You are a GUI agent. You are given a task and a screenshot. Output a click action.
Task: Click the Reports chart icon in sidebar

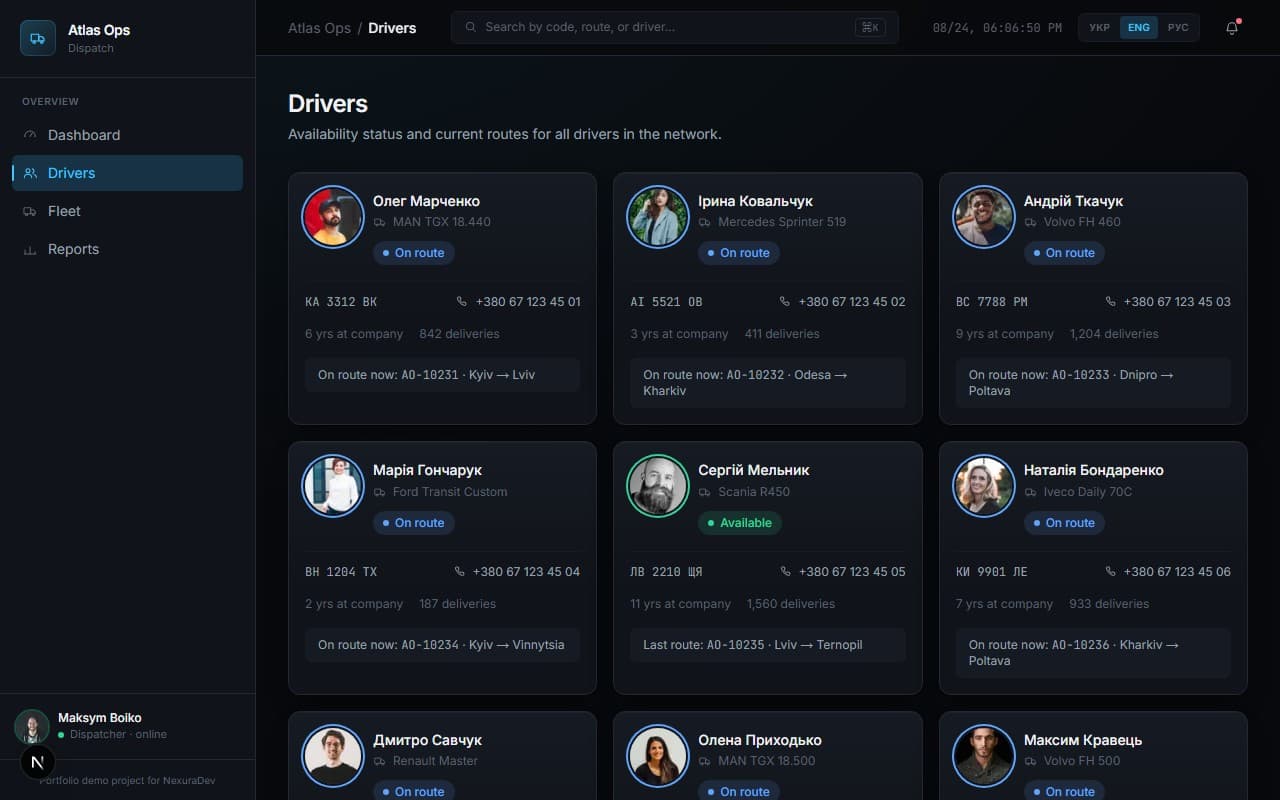click(x=30, y=249)
